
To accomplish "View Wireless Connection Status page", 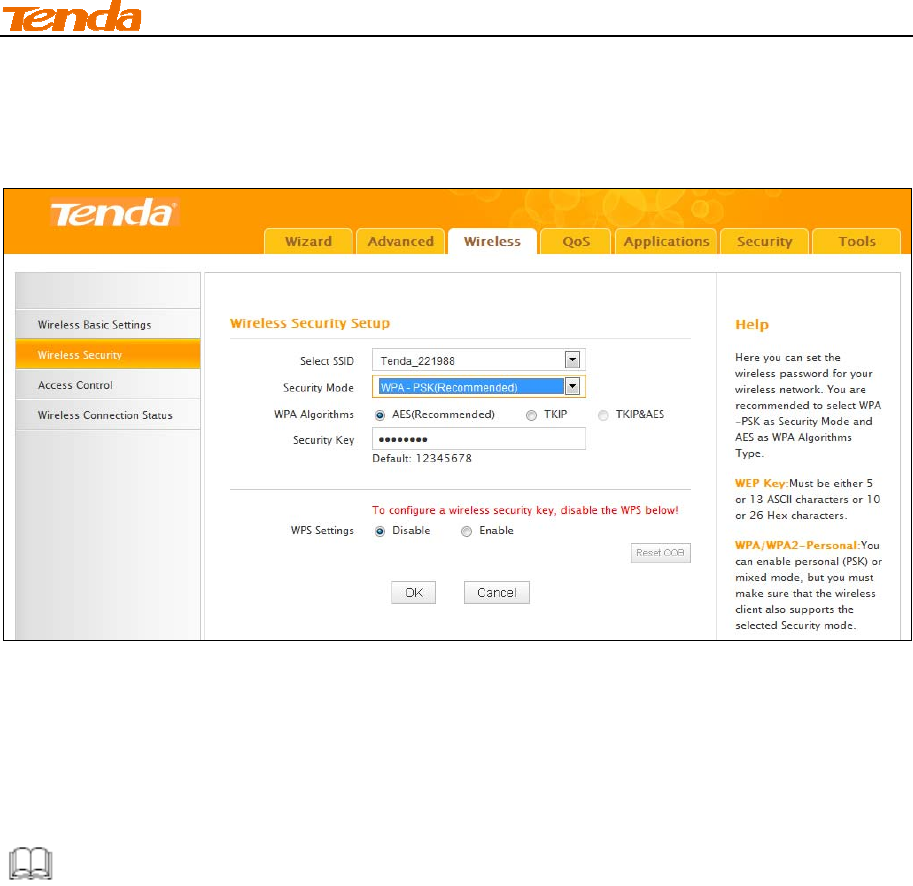I will [108, 415].
